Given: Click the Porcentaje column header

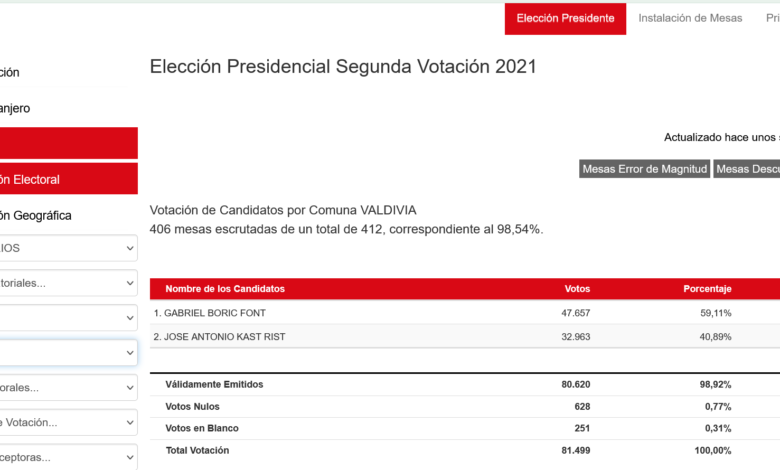Looking at the screenshot, I should pyautogui.click(x=707, y=289).
